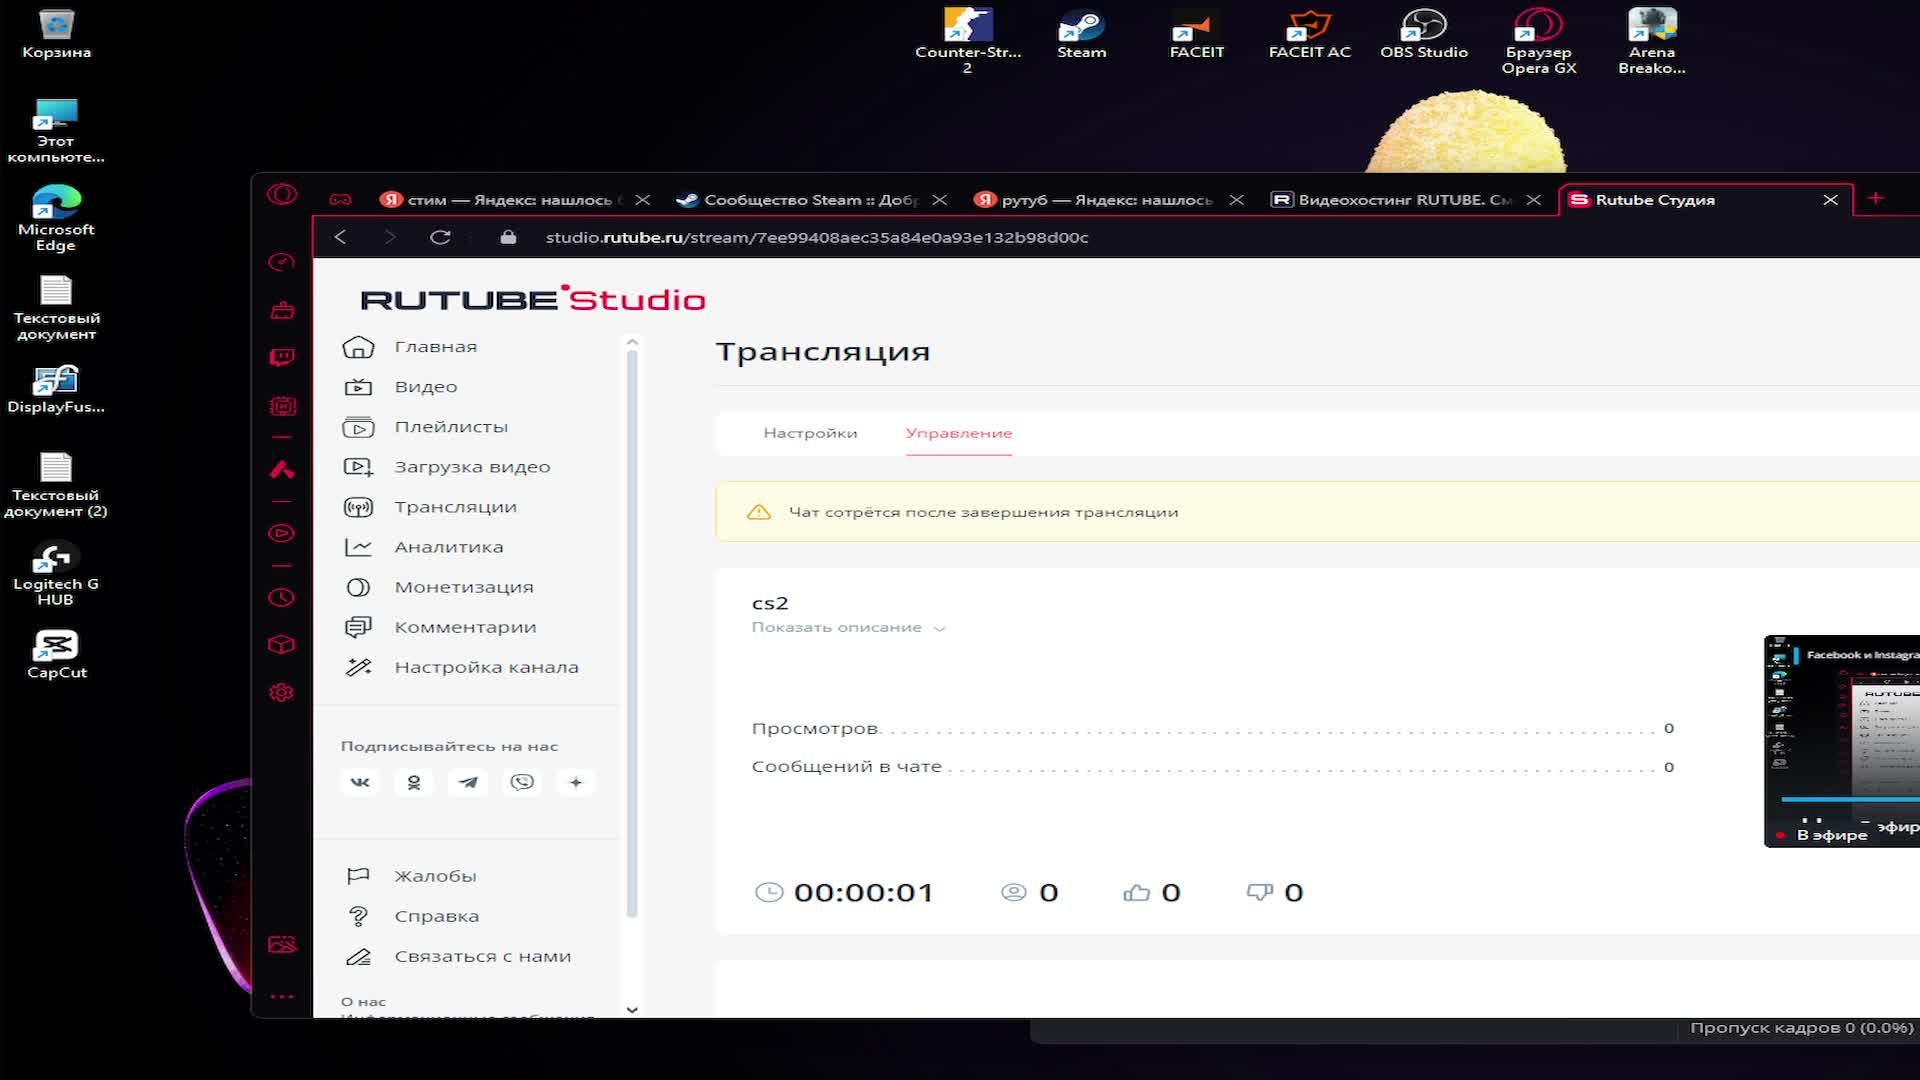
Task: Click the thumbs-down dislikes icon
Action: [1260, 892]
